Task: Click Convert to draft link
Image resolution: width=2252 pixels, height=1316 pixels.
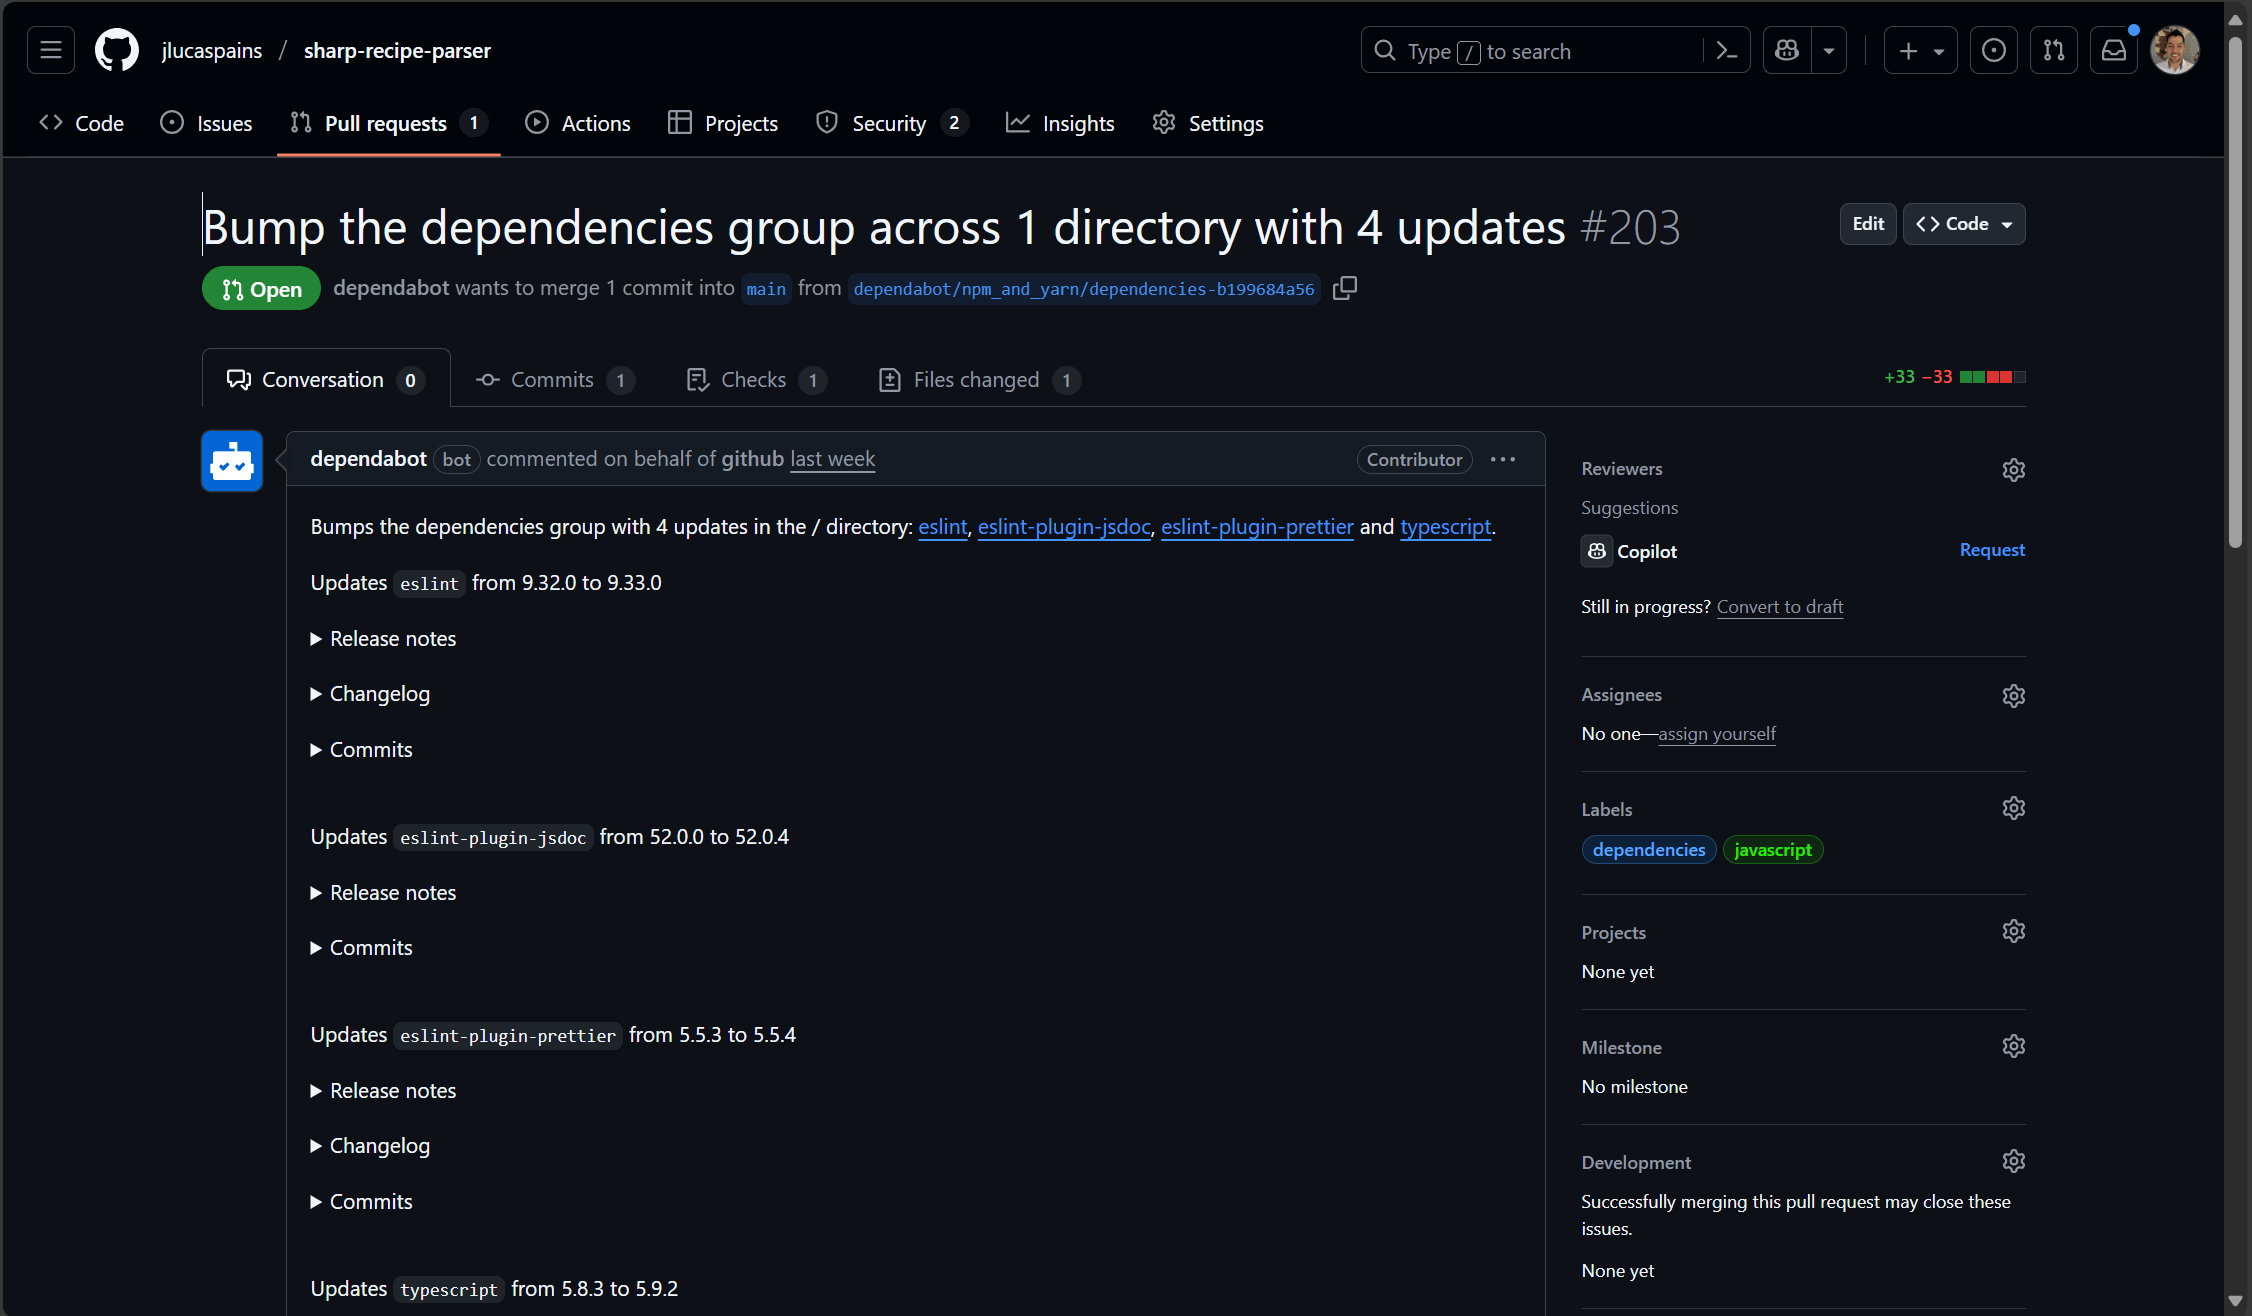Action: pos(1780,607)
